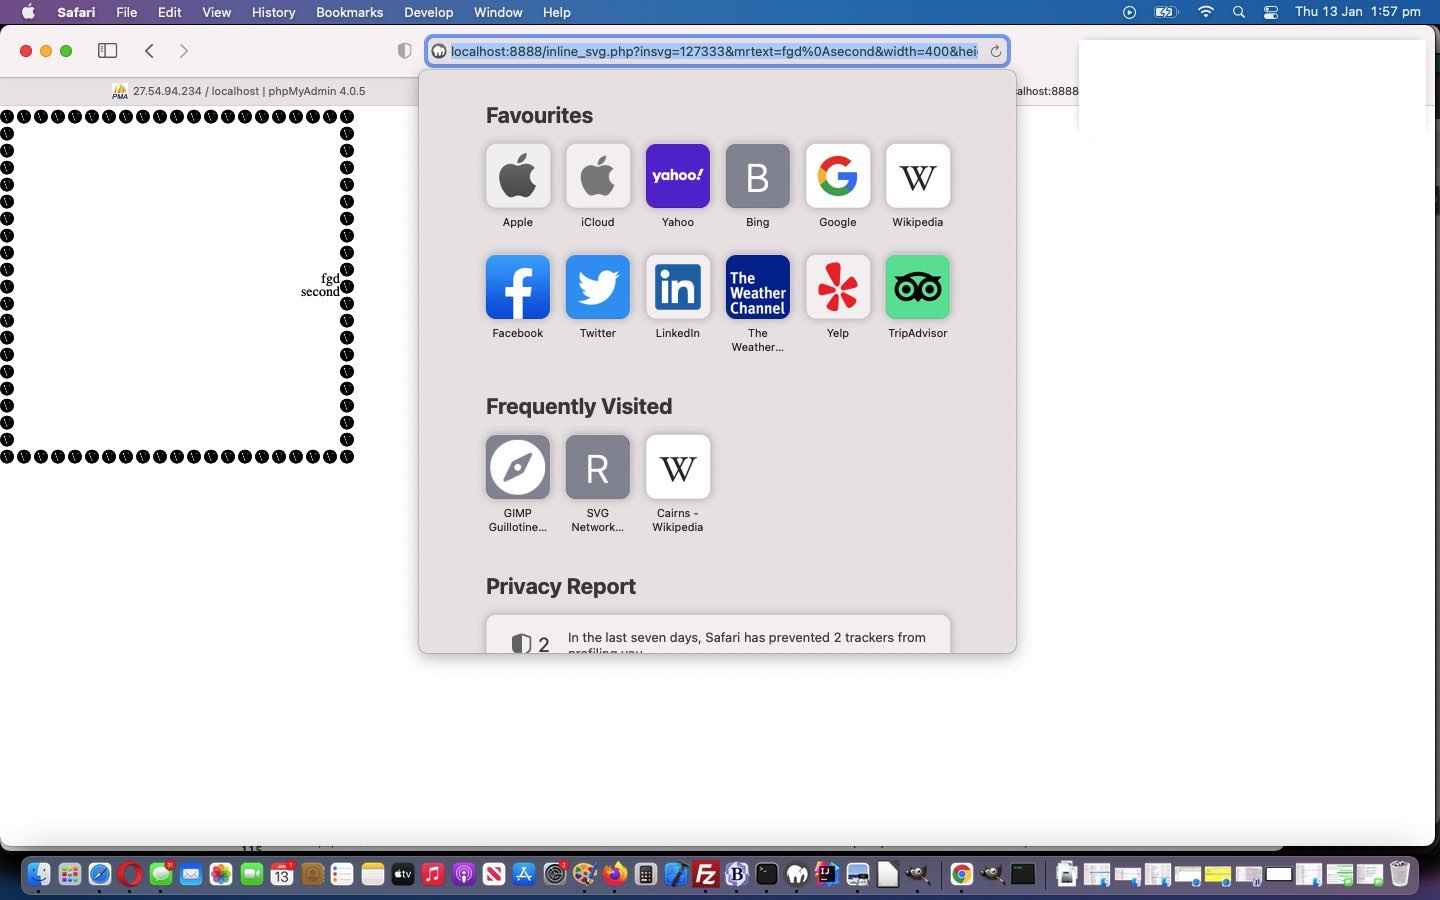
Task: Open Apple TV from the Dock
Action: (403, 874)
